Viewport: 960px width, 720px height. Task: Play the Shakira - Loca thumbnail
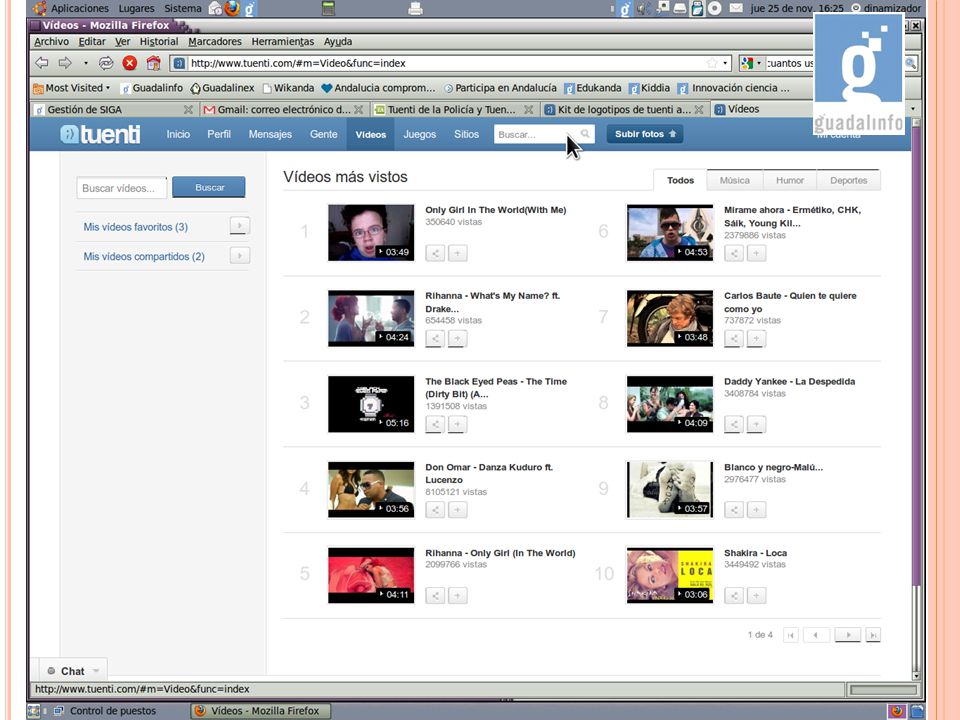pyautogui.click(x=670, y=576)
